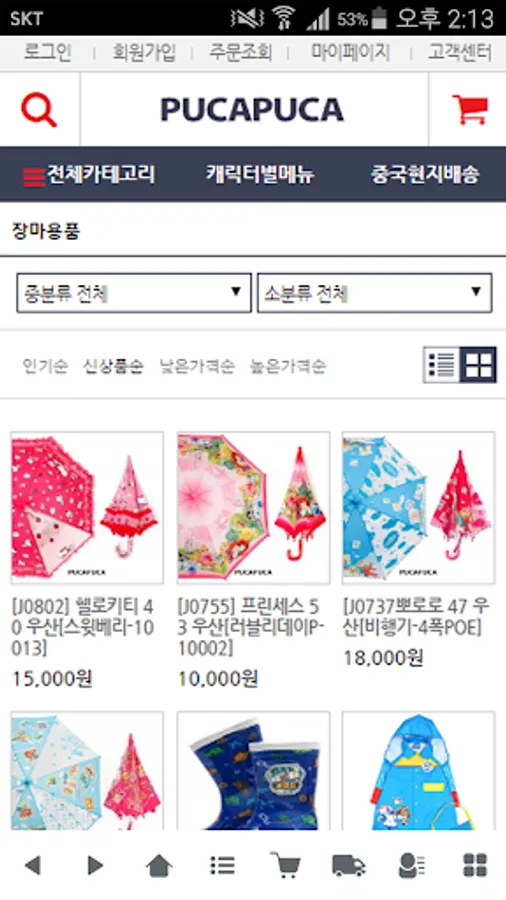Screen dimensions: 506x900
Task: Open the 캐릭터별메뉴 menu
Action: [x=260, y=174]
